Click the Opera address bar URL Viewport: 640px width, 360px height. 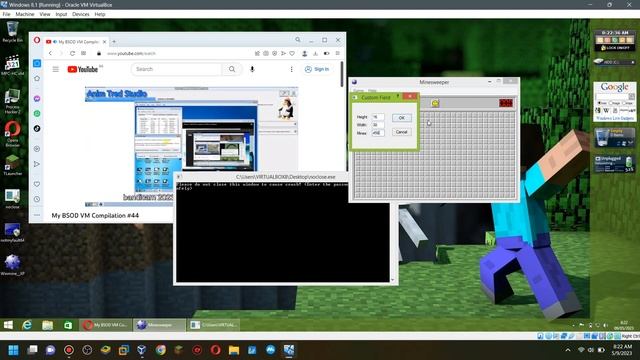point(131,53)
